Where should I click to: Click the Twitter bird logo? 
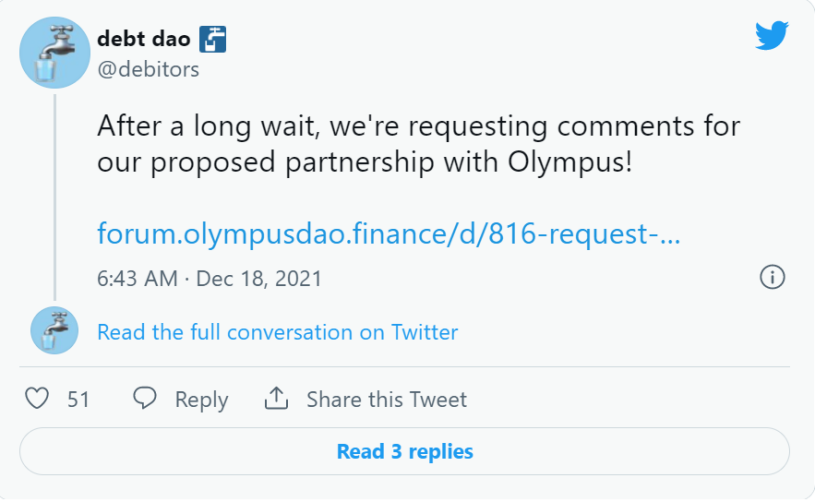click(x=772, y=35)
